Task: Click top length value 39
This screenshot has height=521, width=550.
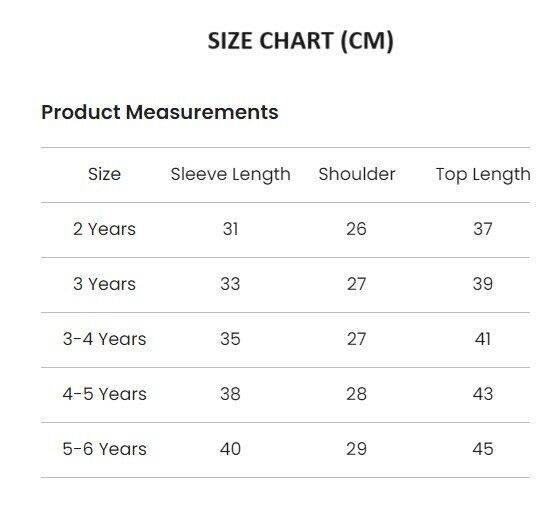Action: (483, 284)
